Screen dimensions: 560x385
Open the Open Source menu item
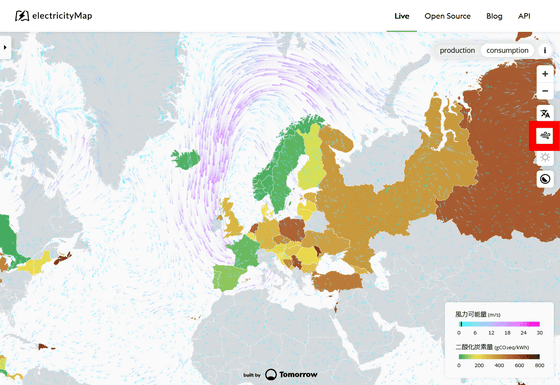click(448, 16)
